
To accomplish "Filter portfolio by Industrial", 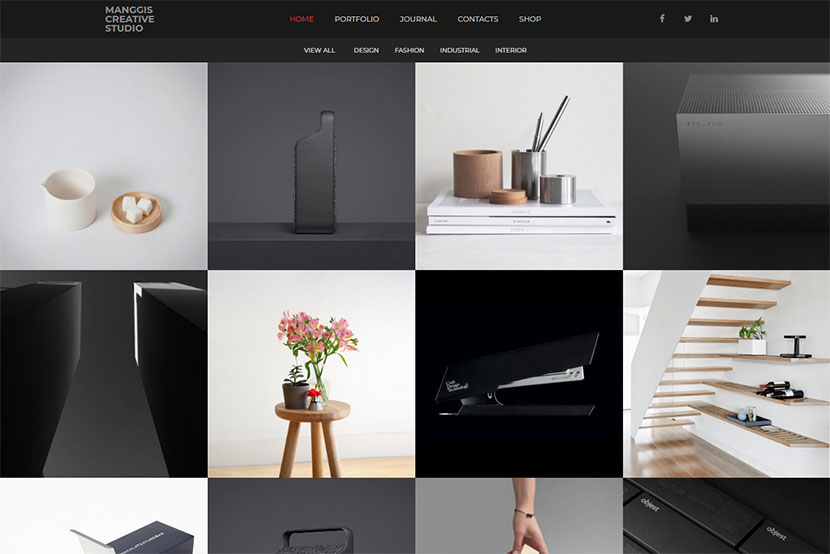I will coord(459,50).
